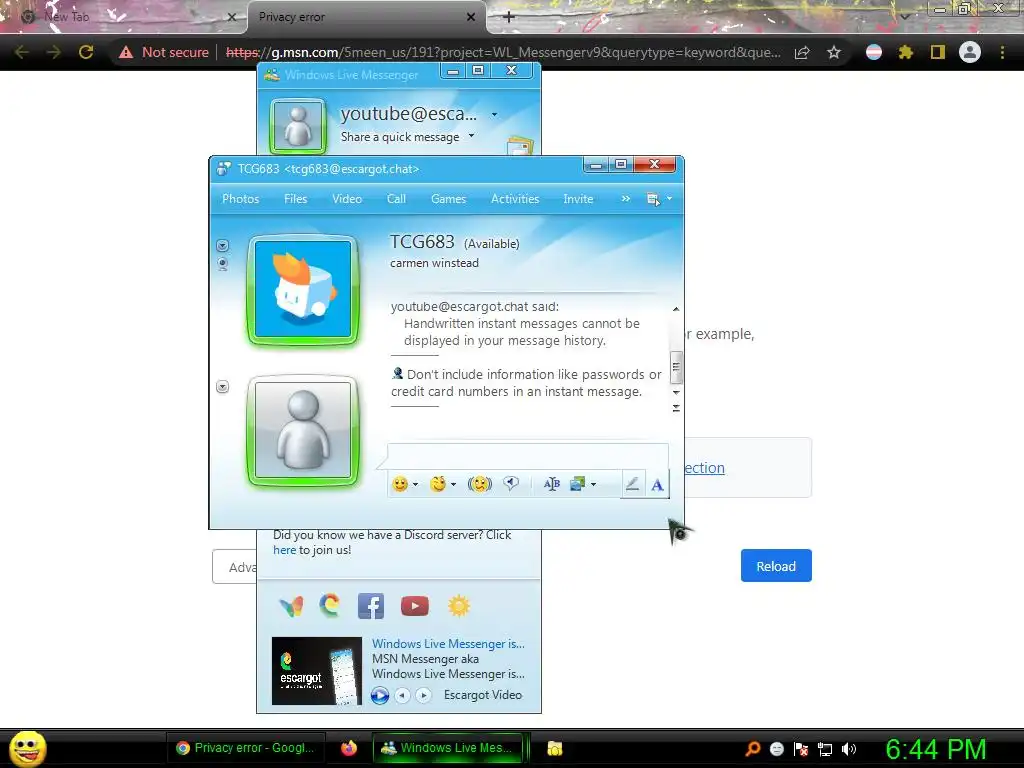Invite someone to the conversation
The image size is (1024, 768).
578,199
